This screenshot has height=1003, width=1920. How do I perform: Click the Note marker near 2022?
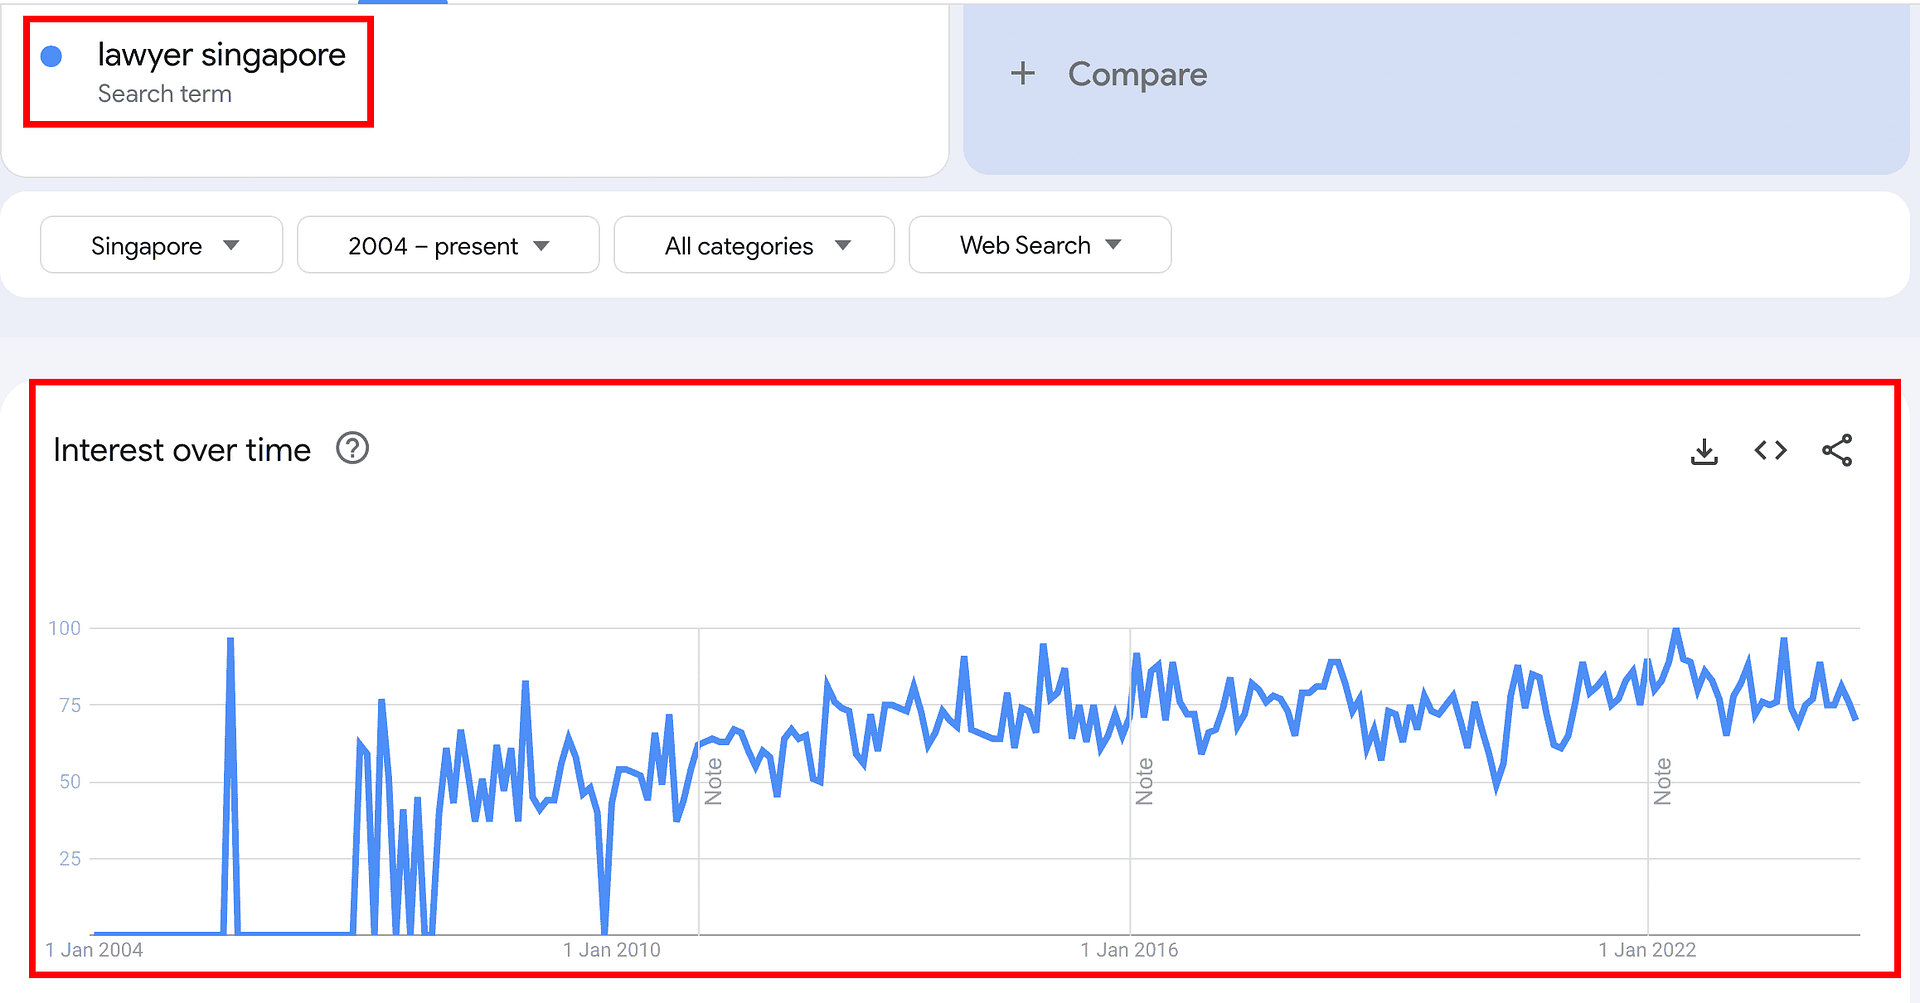coord(1662,781)
